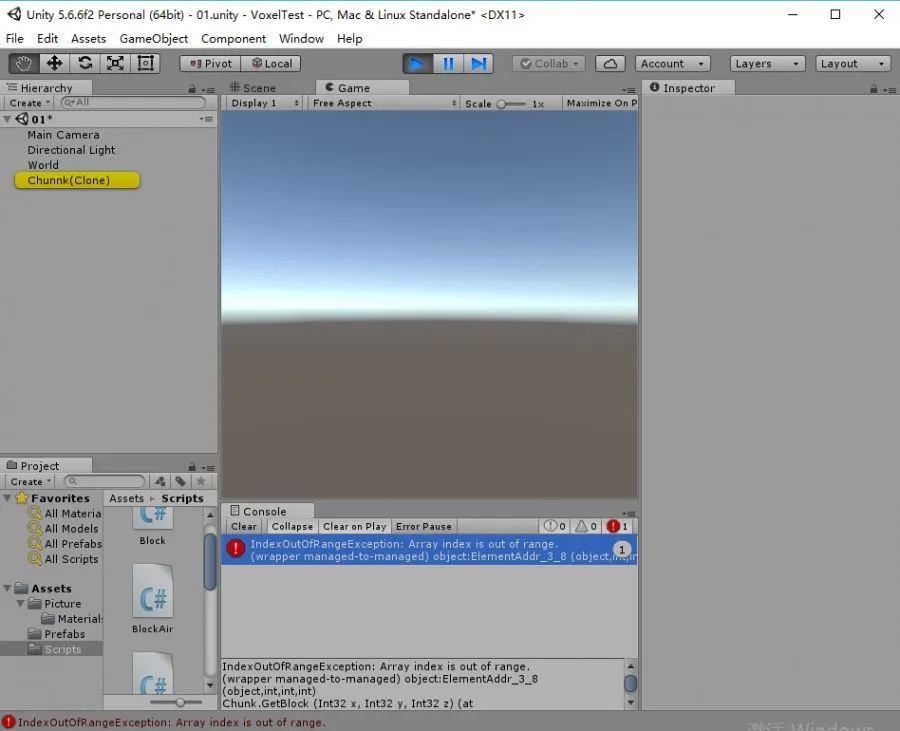Screen dimensions: 900x731
Task: Collapse the Favorites group
Action: tap(7, 498)
